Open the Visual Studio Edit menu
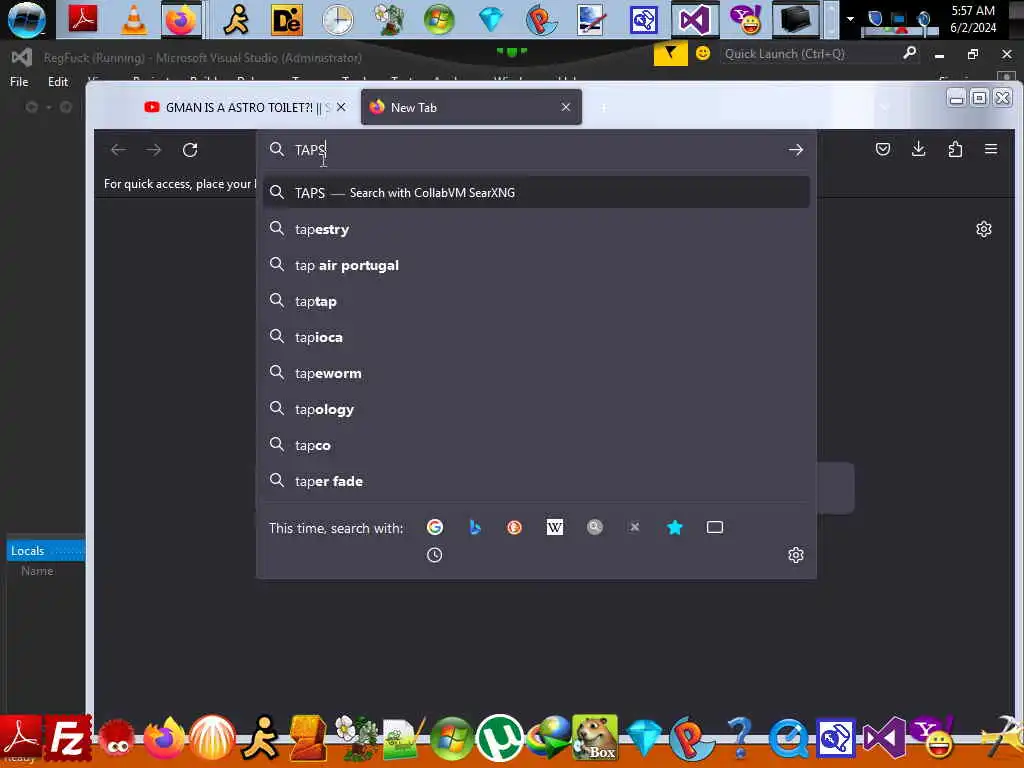1024x768 pixels. pos(57,82)
